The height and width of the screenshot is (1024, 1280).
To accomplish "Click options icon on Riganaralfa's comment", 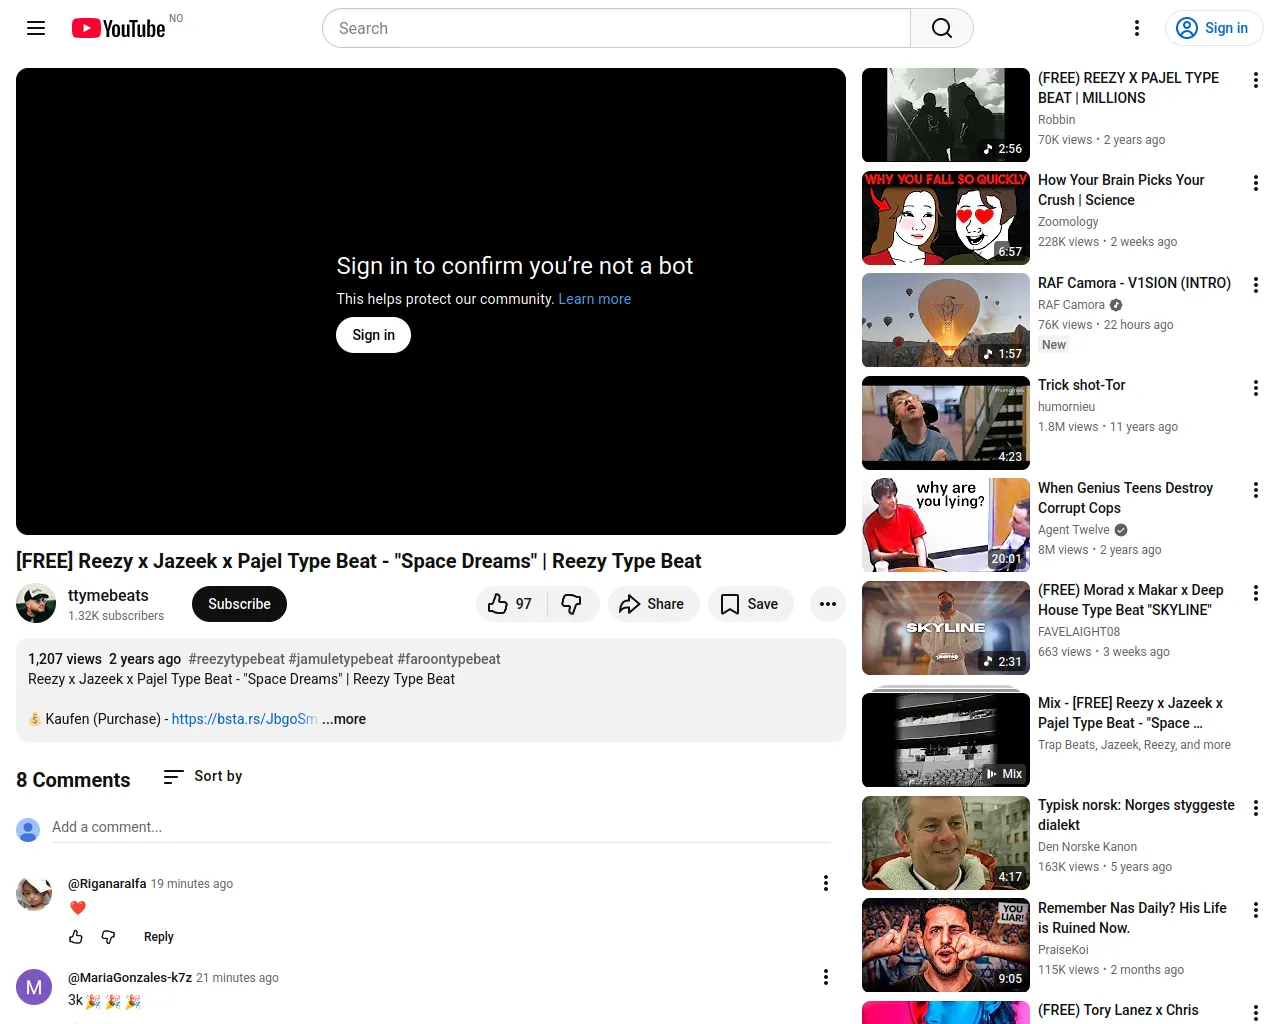I will tap(826, 883).
